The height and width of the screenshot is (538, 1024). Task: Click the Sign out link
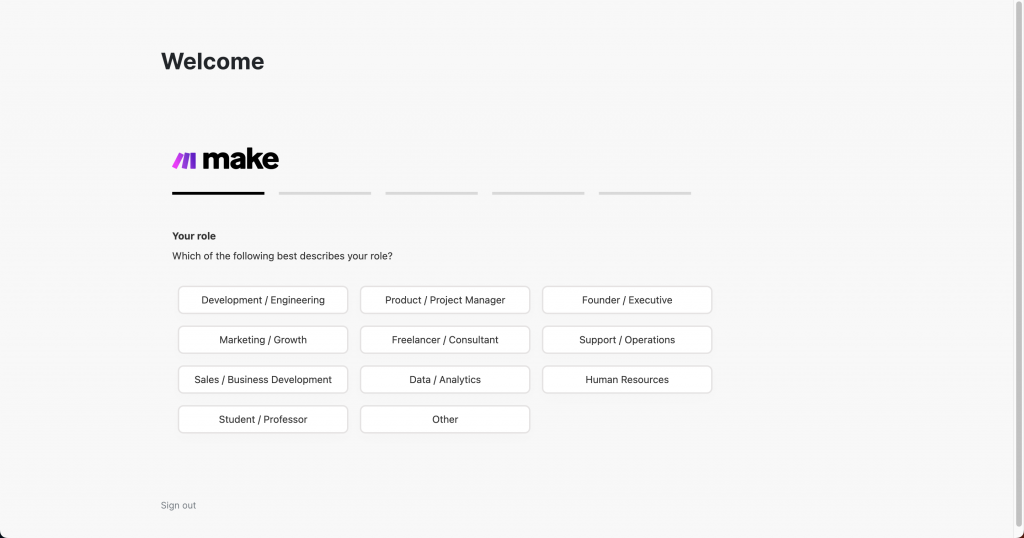(178, 506)
